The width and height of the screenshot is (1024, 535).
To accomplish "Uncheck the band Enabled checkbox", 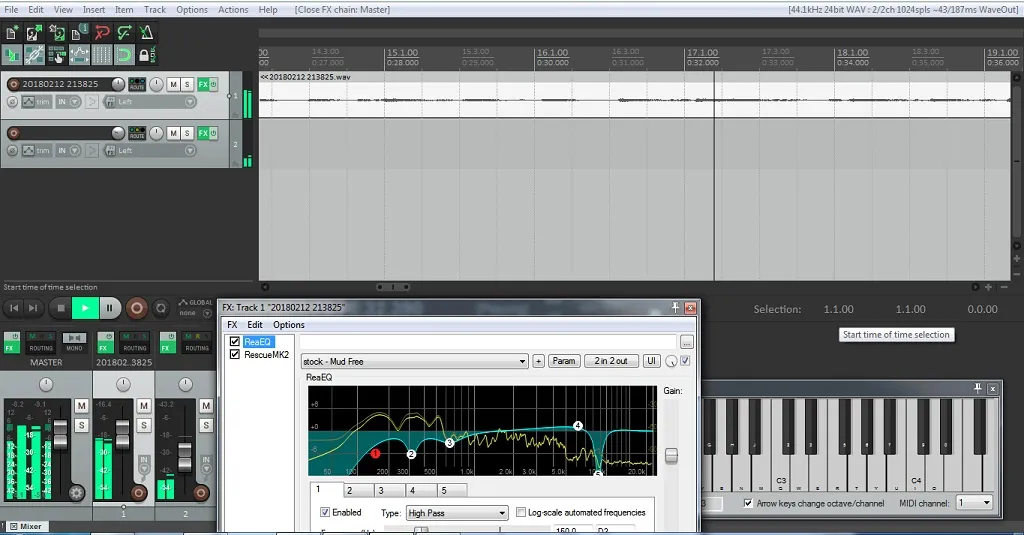I will (325, 512).
